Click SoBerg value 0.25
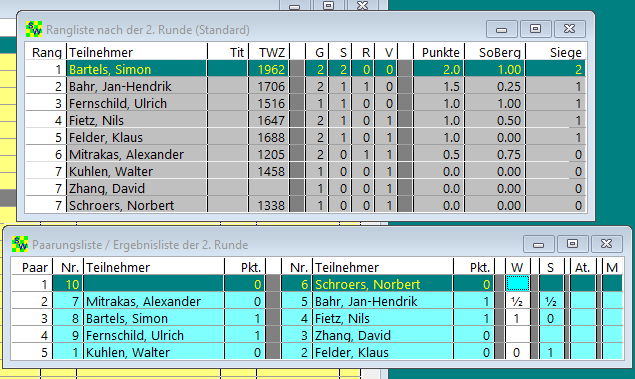 [509, 87]
